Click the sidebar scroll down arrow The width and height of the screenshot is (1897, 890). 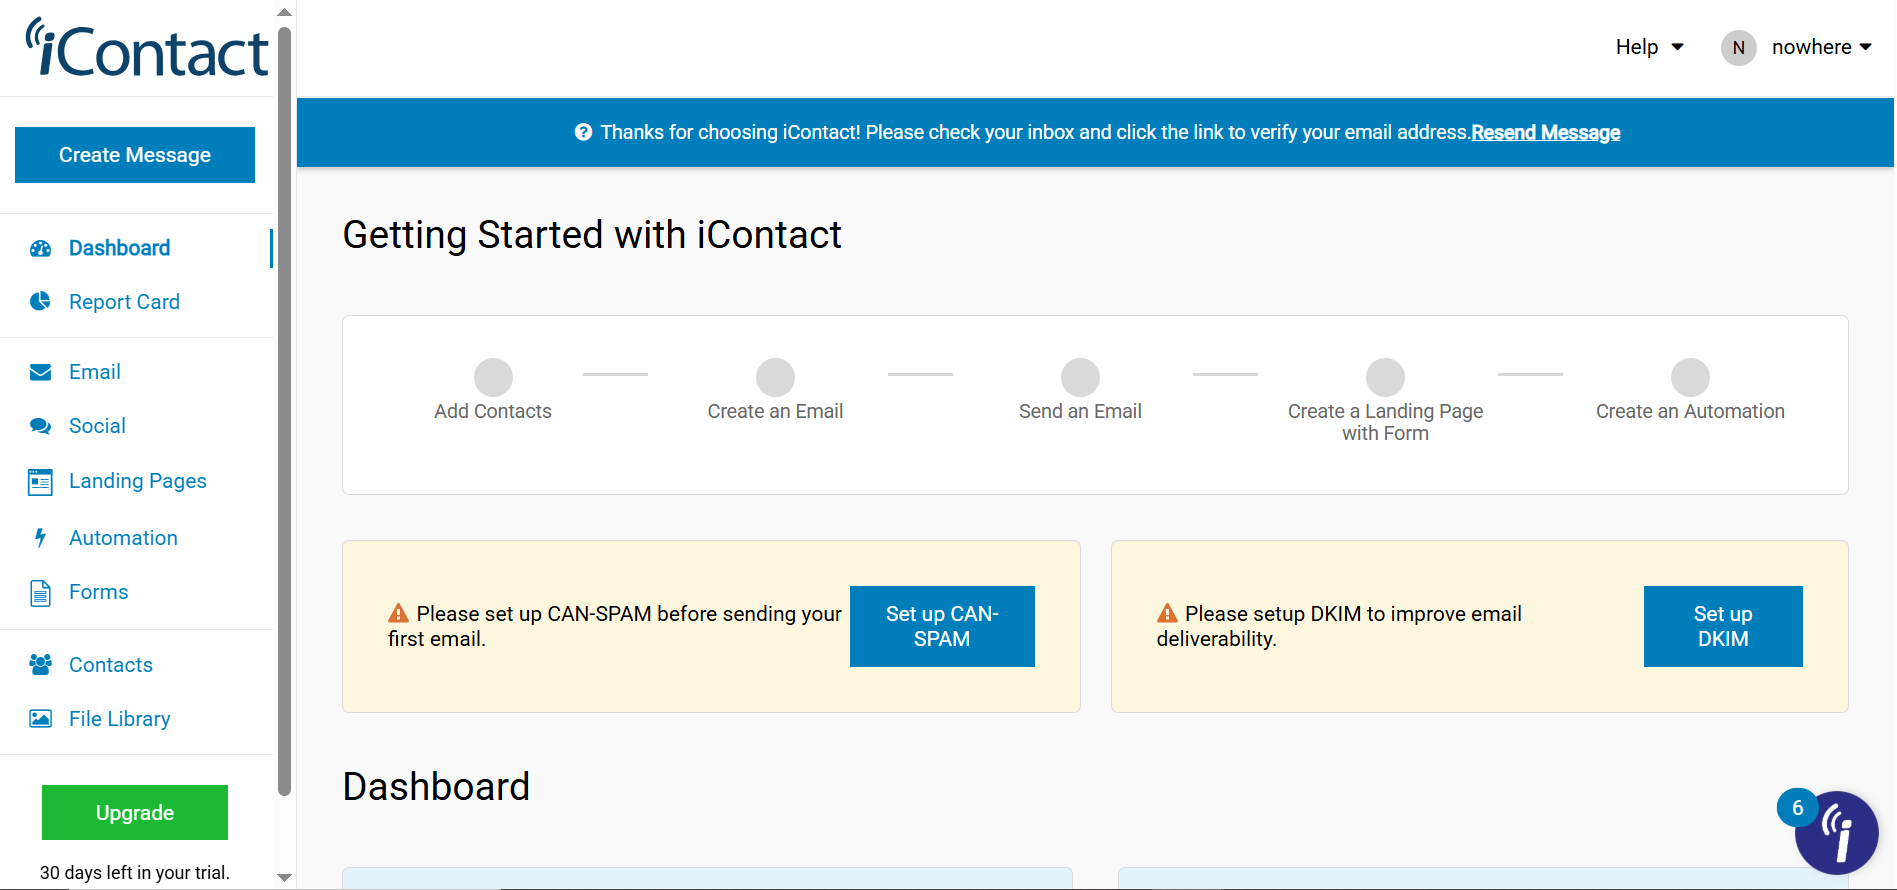point(285,877)
